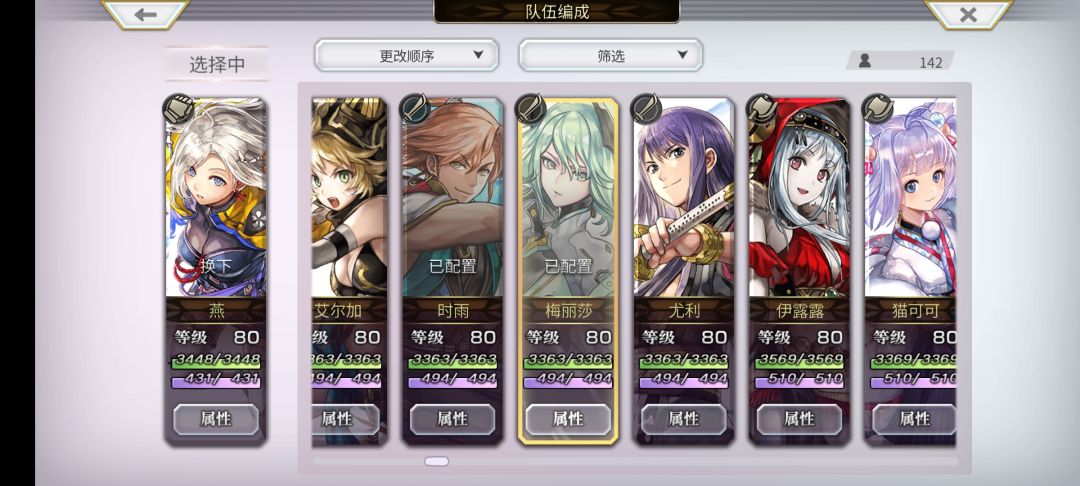Tap the weapon icon on 尤利's card

[646, 109]
